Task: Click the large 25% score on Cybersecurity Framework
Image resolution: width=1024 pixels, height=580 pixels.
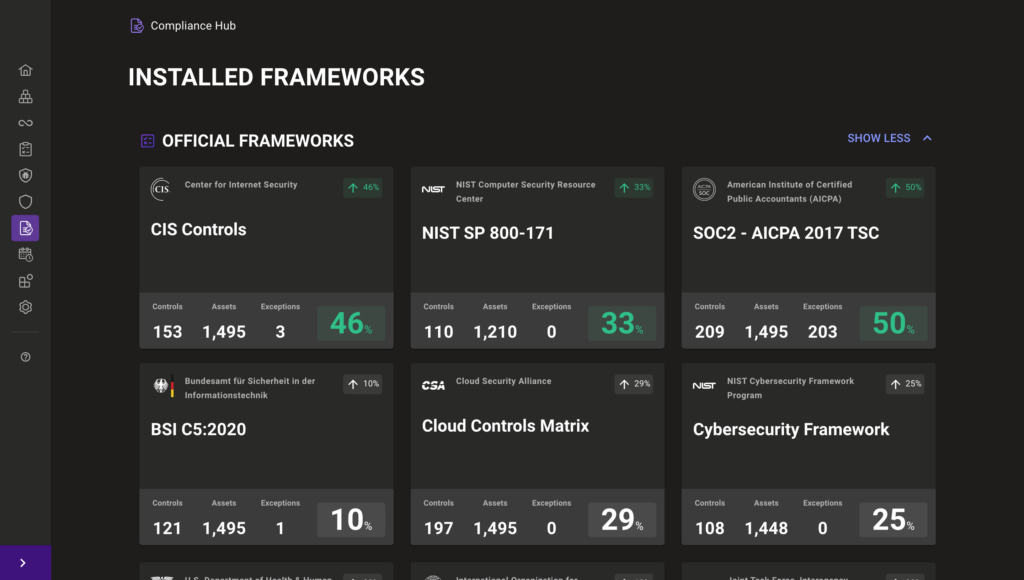Action: 893,520
